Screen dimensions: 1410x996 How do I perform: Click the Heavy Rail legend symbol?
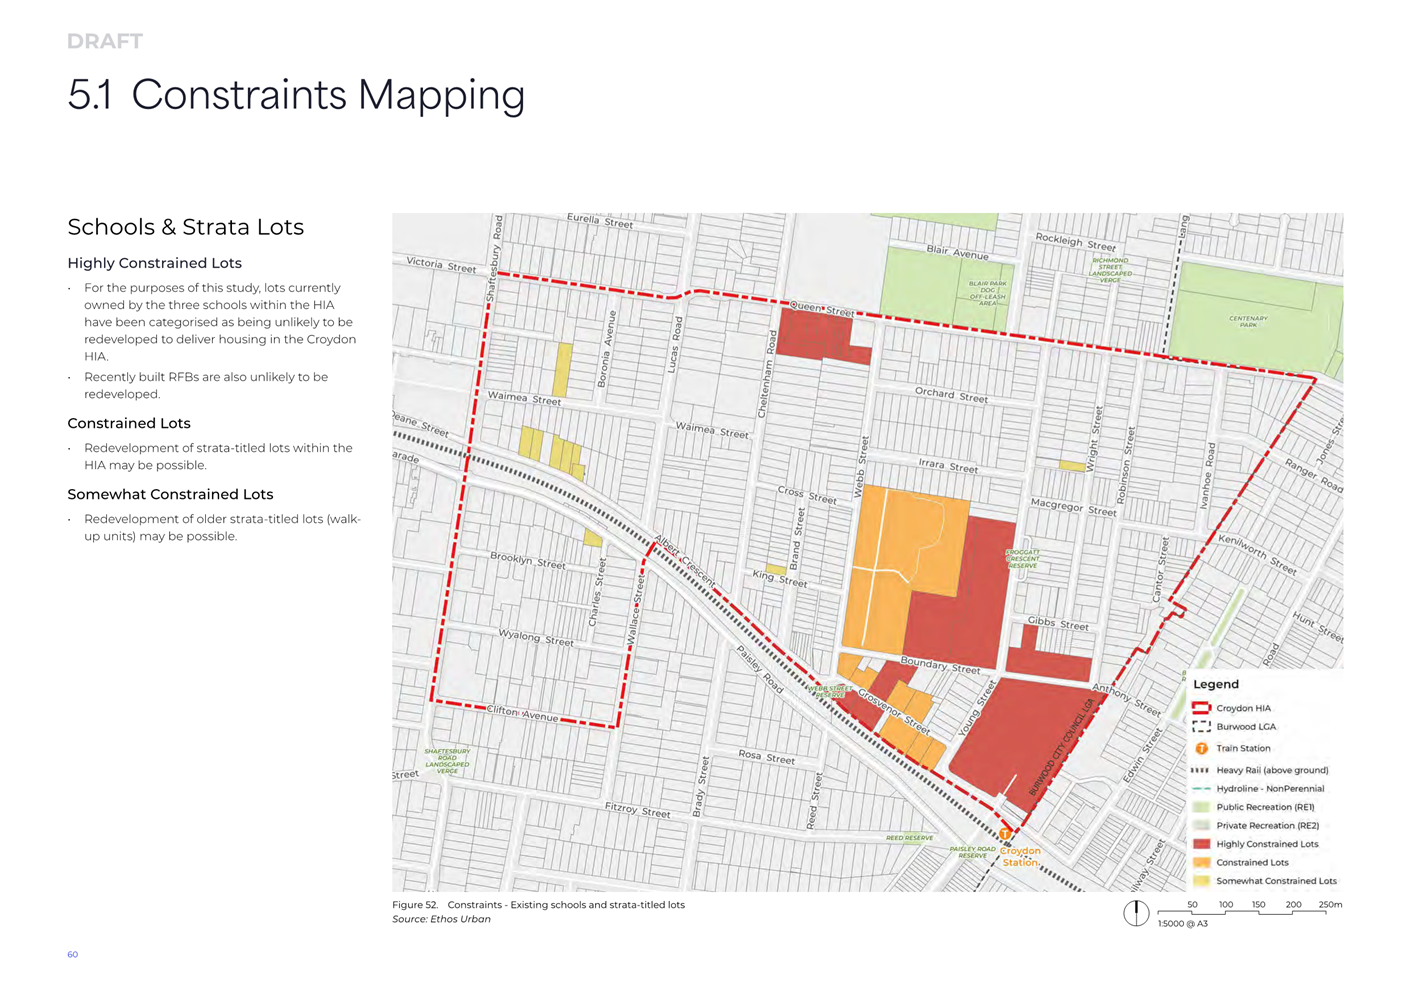coord(1201,770)
